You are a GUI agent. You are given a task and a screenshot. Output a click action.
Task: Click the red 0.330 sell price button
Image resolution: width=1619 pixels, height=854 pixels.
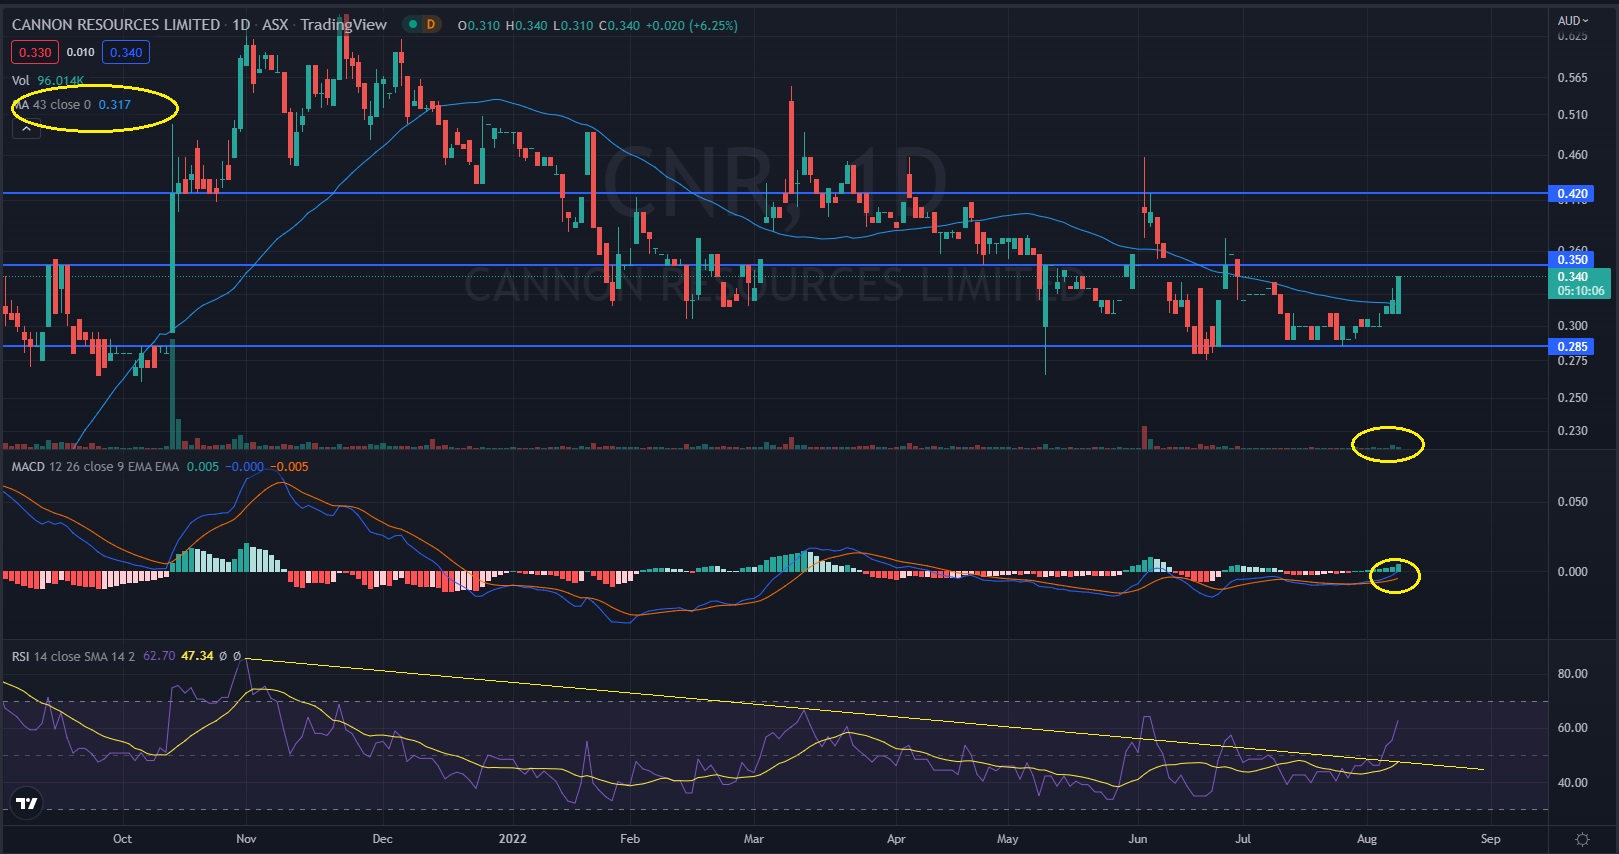click(x=35, y=52)
